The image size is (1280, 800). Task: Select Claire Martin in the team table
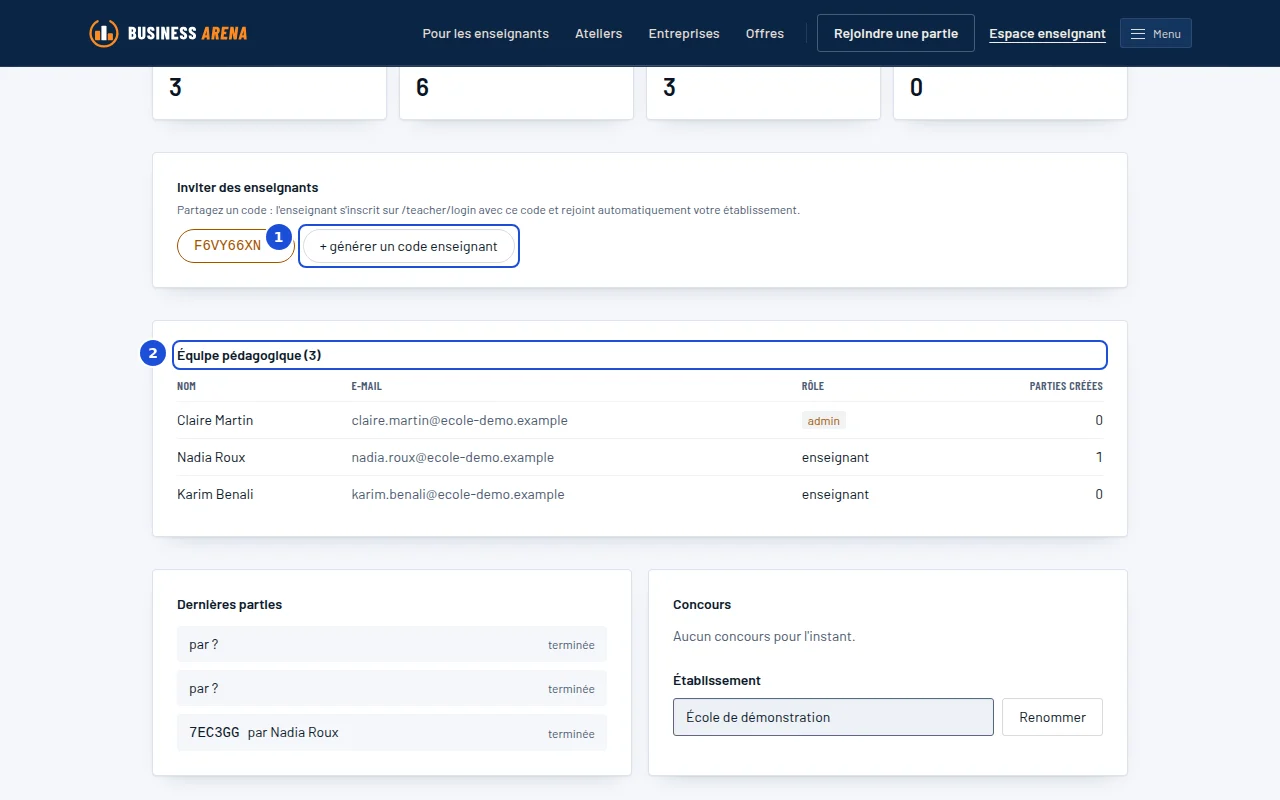[x=215, y=420]
